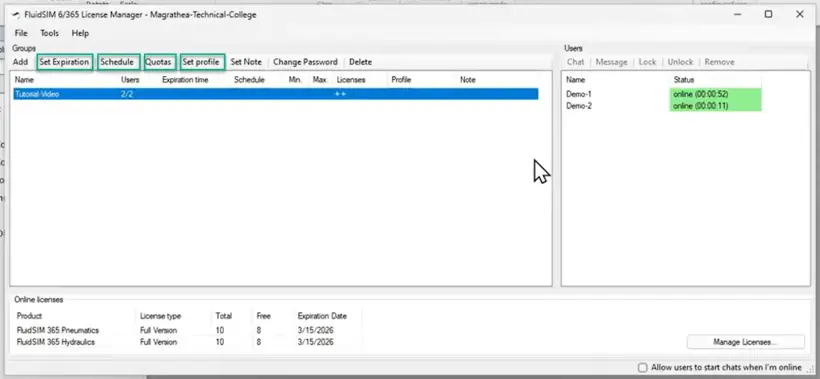
Task: Click the Max. column header
Action: 320,80
